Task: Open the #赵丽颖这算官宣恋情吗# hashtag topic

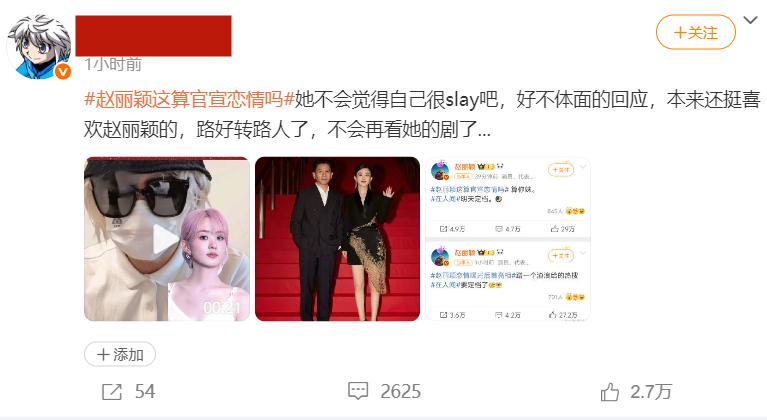Action: pyautogui.click(x=189, y=100)
